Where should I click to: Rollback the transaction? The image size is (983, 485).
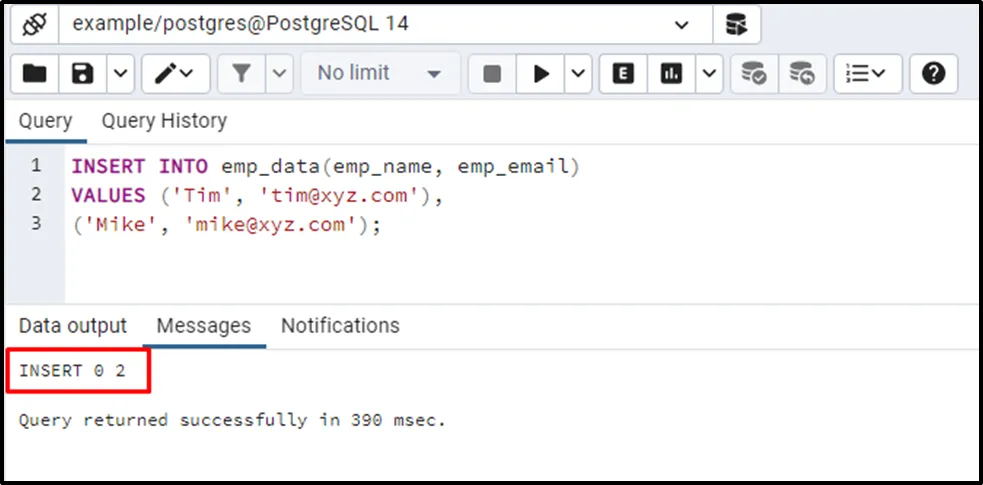click(801, 73)
